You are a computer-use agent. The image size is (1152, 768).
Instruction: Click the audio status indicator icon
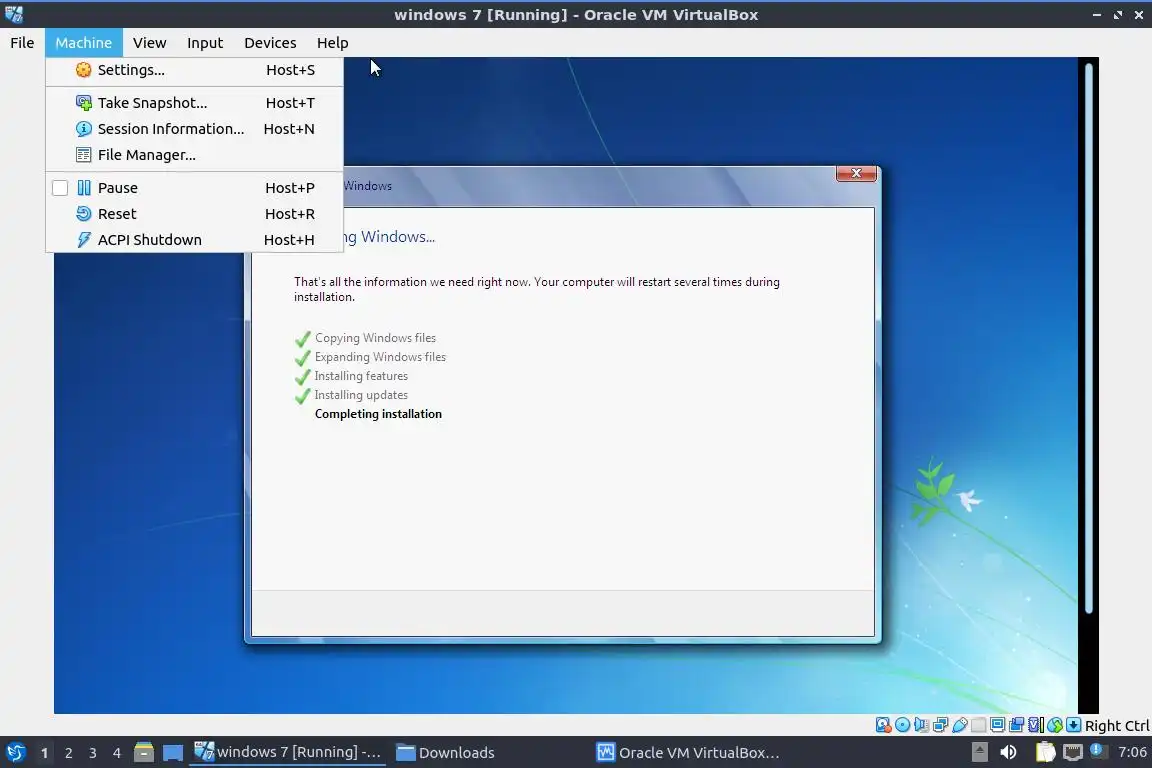click(921, 725)
